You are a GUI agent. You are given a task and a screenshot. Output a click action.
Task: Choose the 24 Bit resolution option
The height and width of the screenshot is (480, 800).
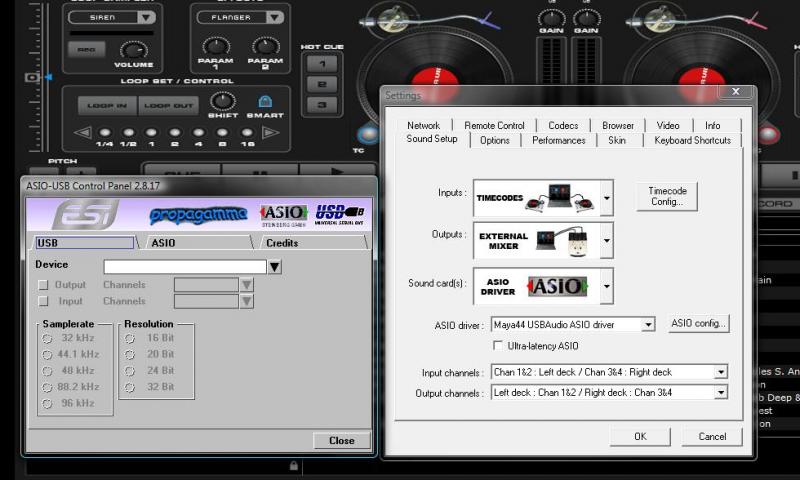click(x=129, y=370)
